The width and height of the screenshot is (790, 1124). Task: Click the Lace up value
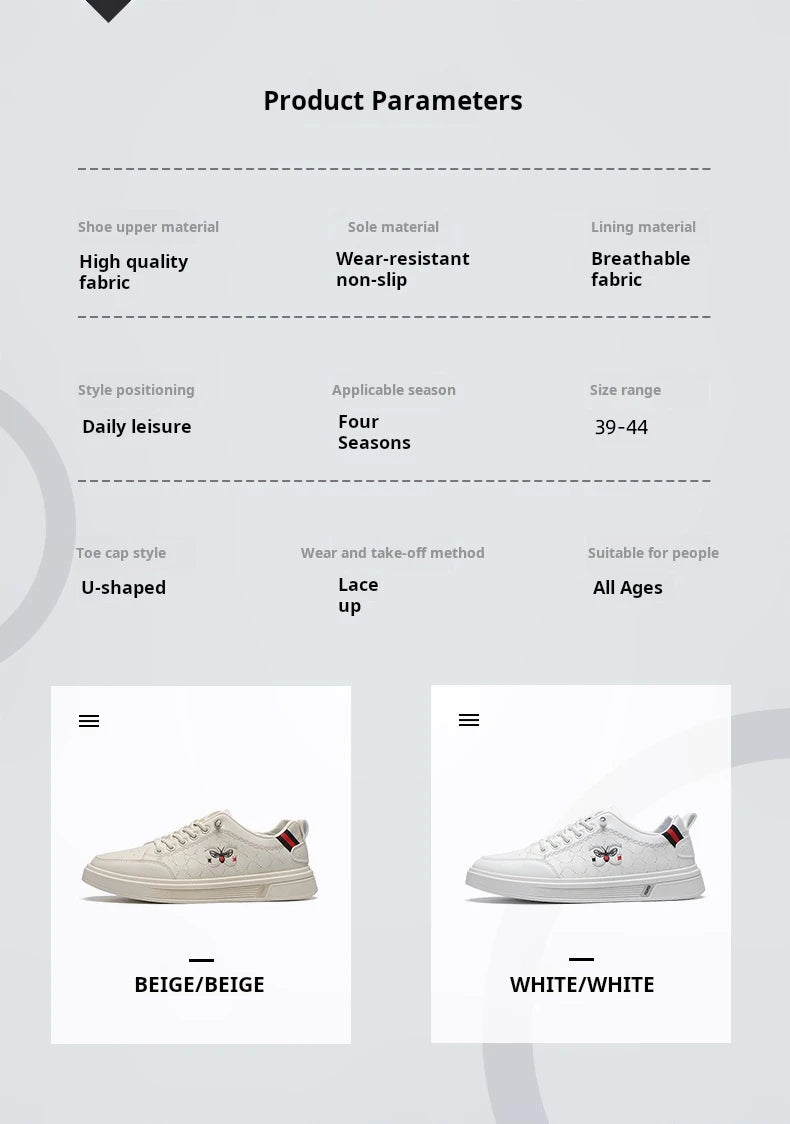click(358, 595)
